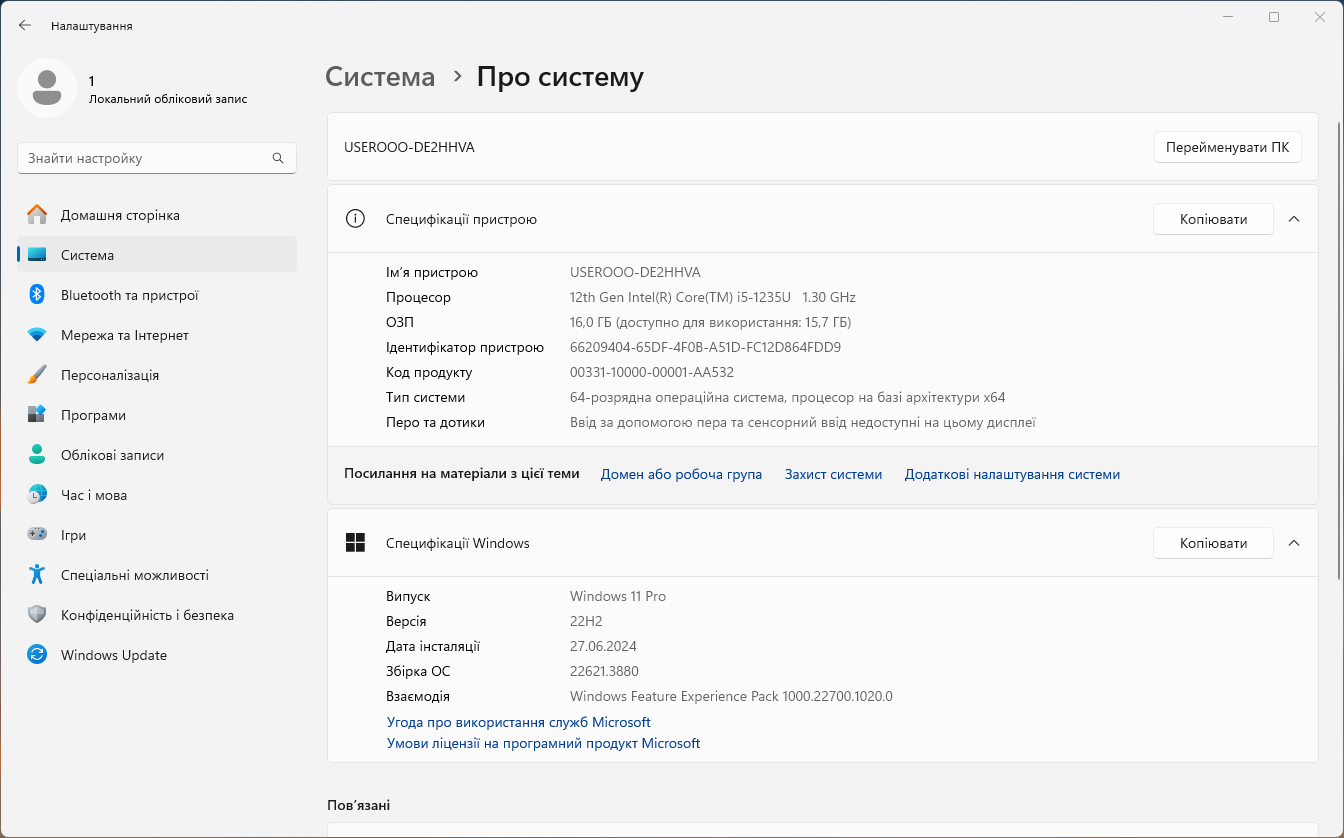Open Угода про використання служб Microsoft
Image resolution: width=1344 pixels, height=838 pixels.
(518, 722)
